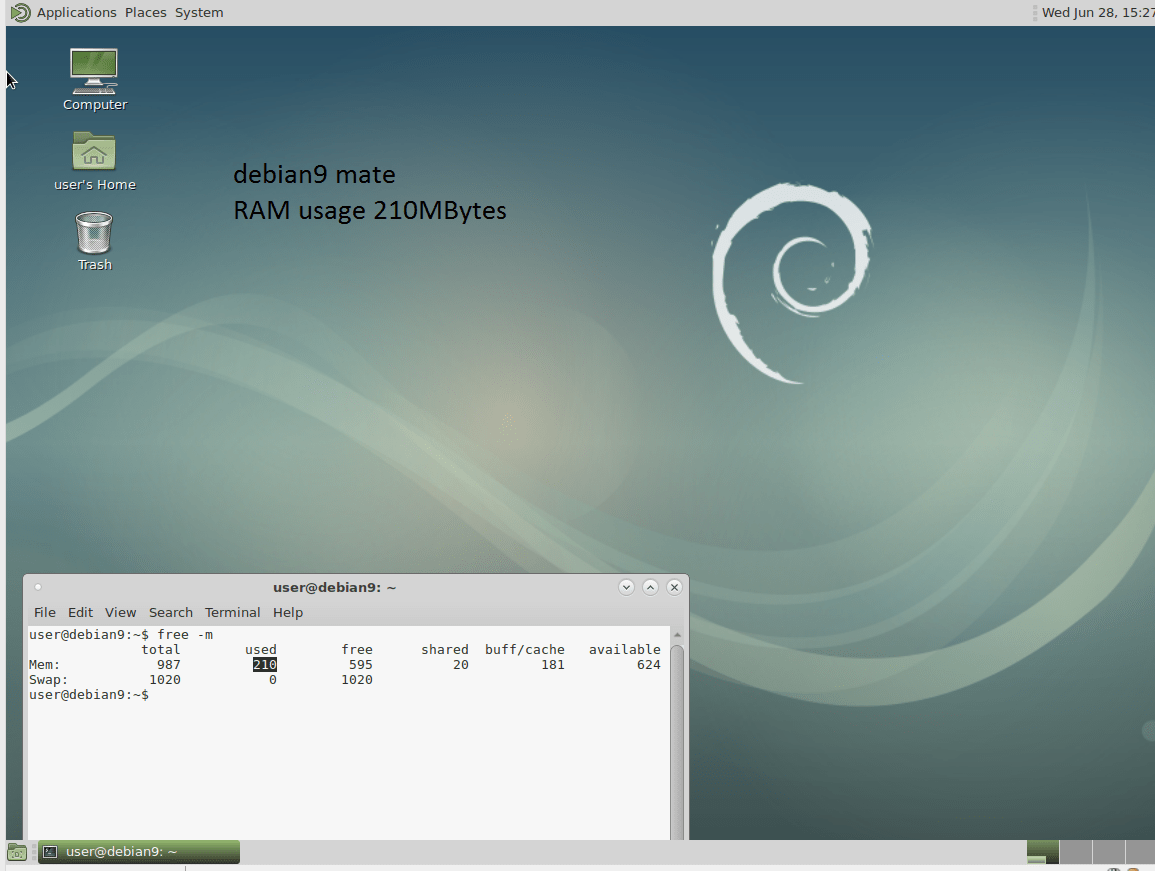Click the 'Swap:' row label
1155x871 pixels.
[x=48, y=679]
